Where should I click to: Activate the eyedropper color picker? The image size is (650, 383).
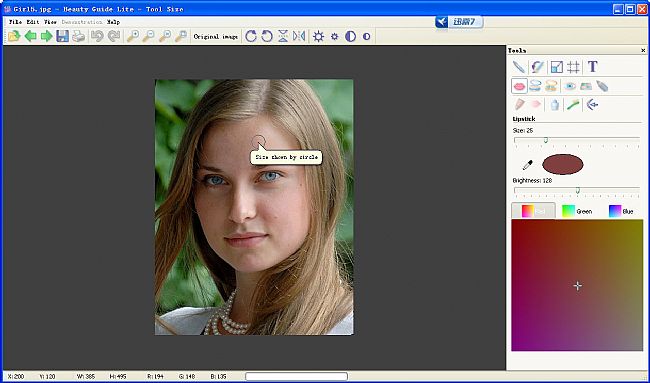527,165
